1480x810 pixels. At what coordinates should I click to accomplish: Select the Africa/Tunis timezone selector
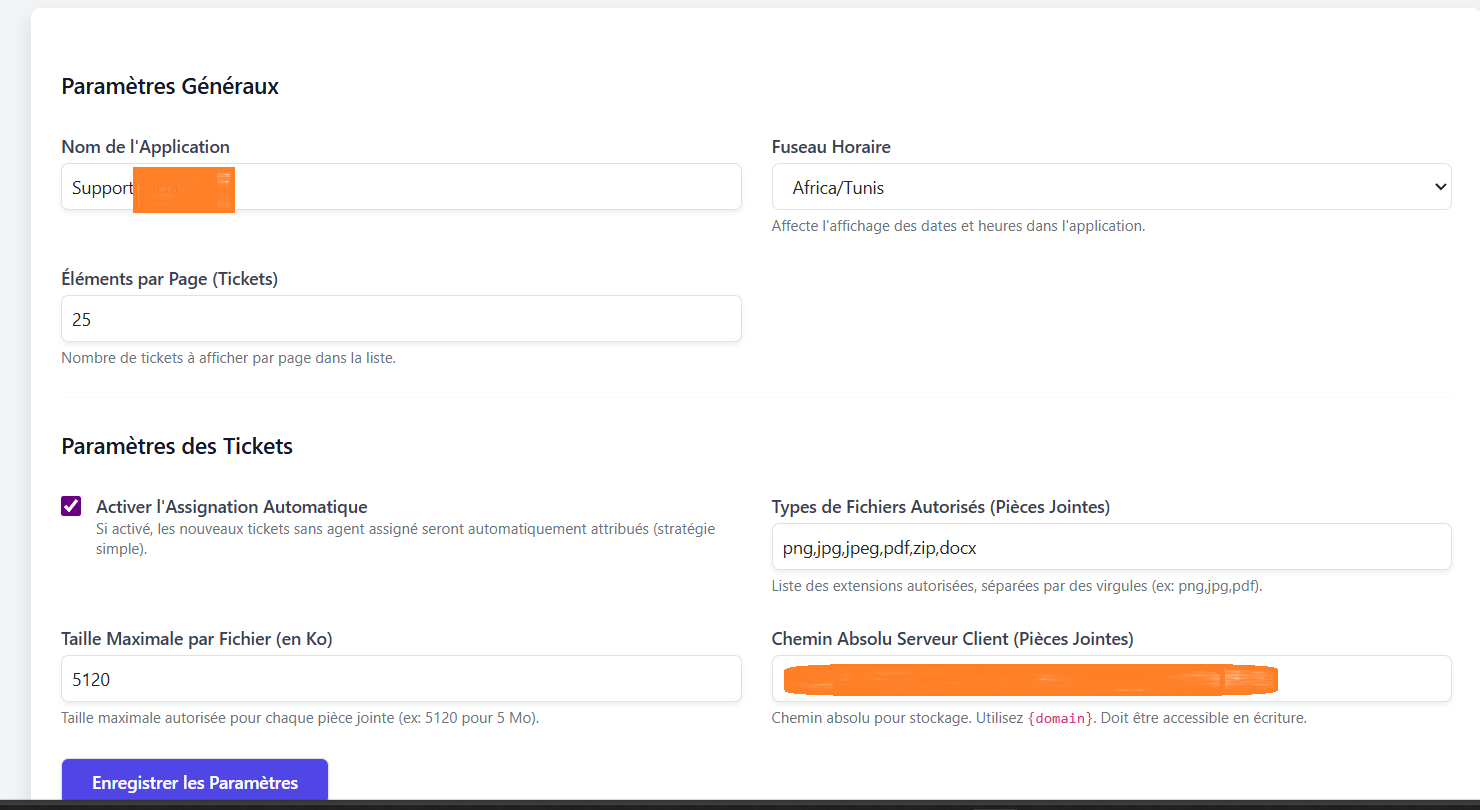[1110, 186]
